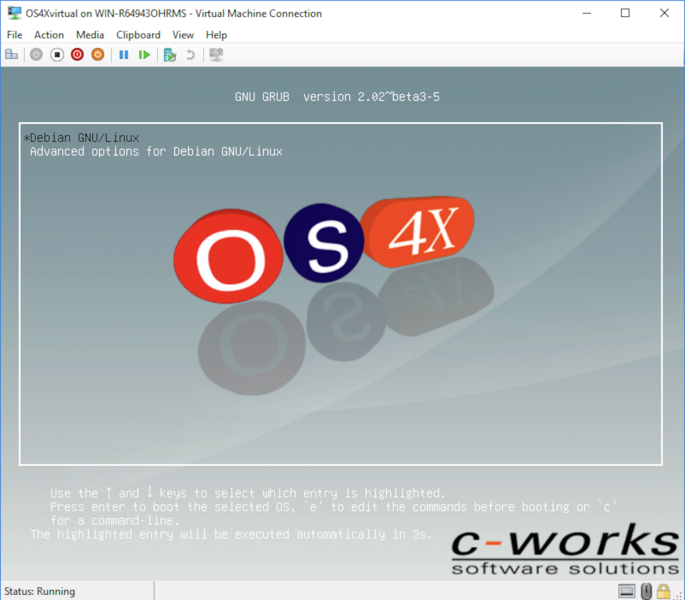This screenshot has height=600, width=685.
Task: Click the orange Save state icon
Action: click(97, 55)
